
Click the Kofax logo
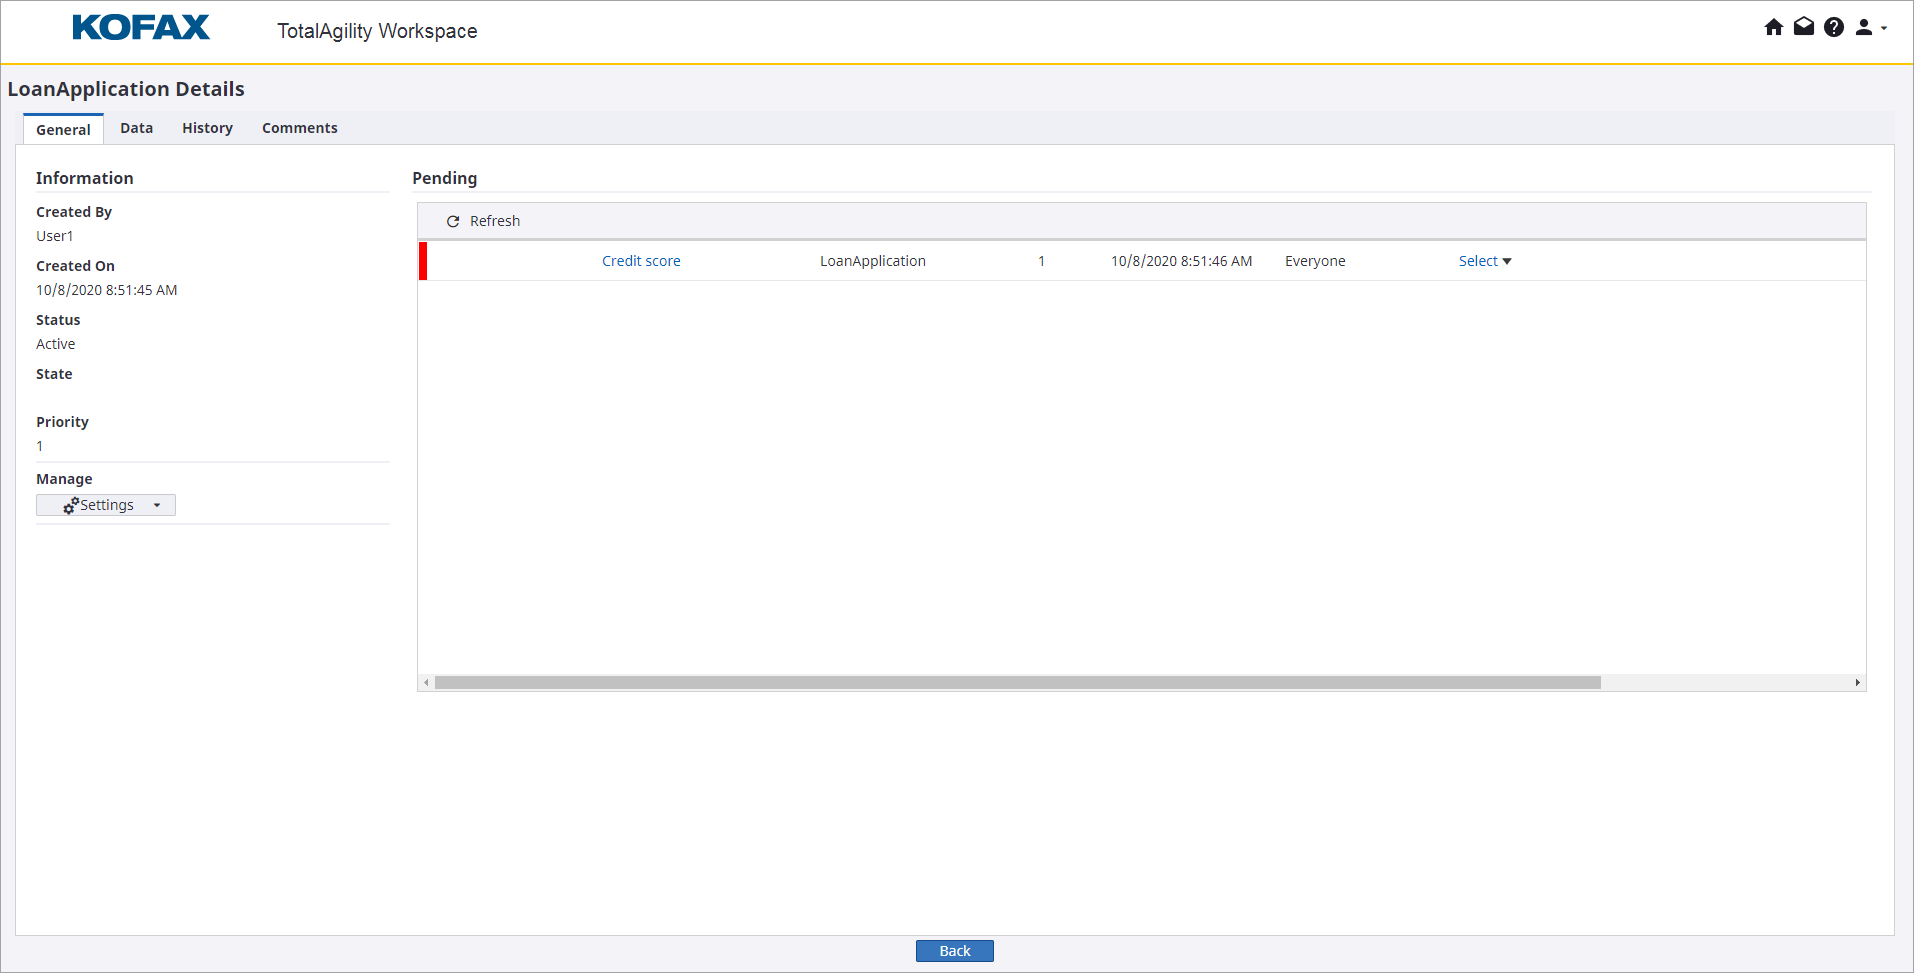click(x=141, y=28)
